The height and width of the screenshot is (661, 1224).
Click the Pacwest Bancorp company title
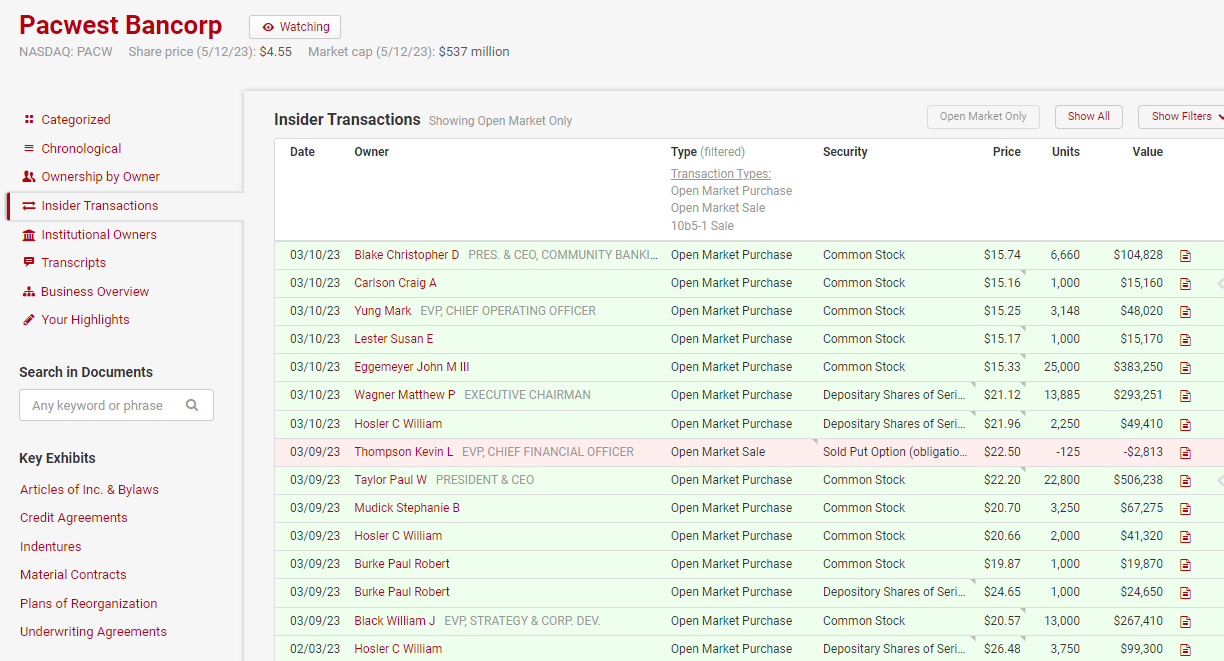(121, 26)
